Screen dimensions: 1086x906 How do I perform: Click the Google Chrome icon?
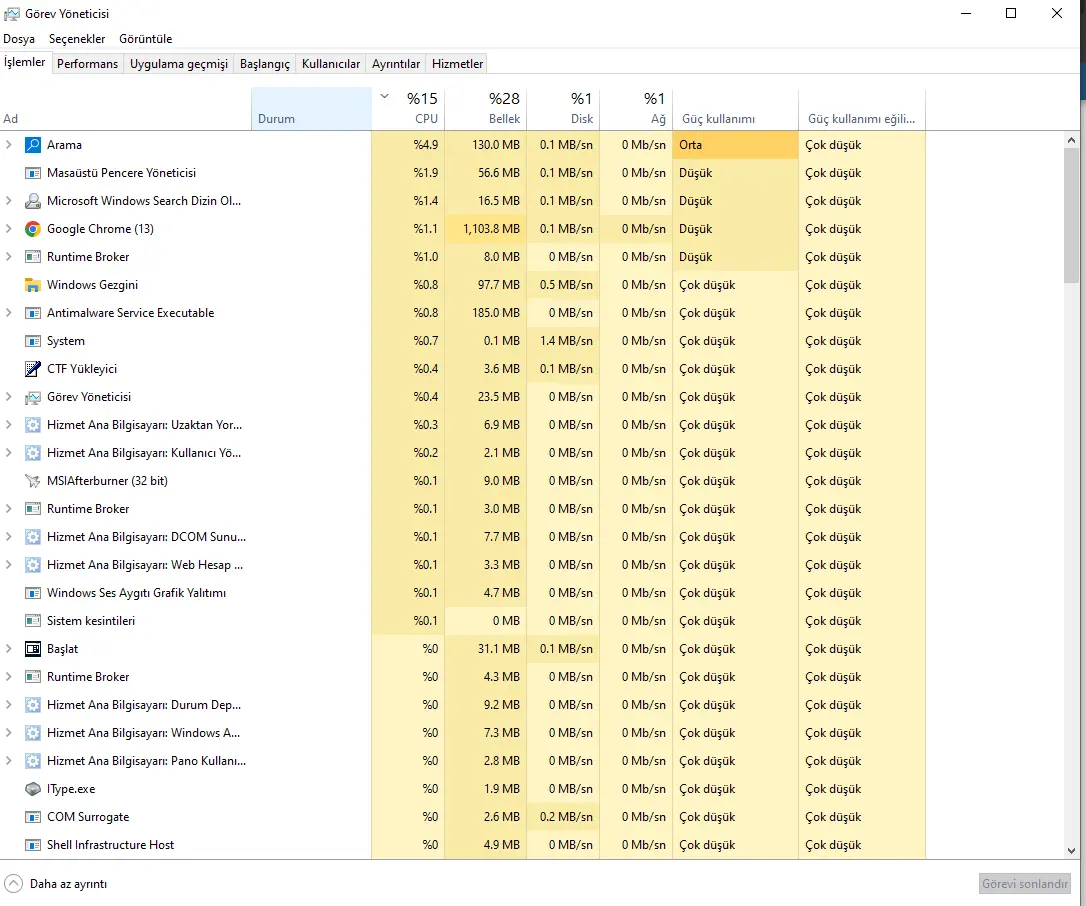coord(33,229)
